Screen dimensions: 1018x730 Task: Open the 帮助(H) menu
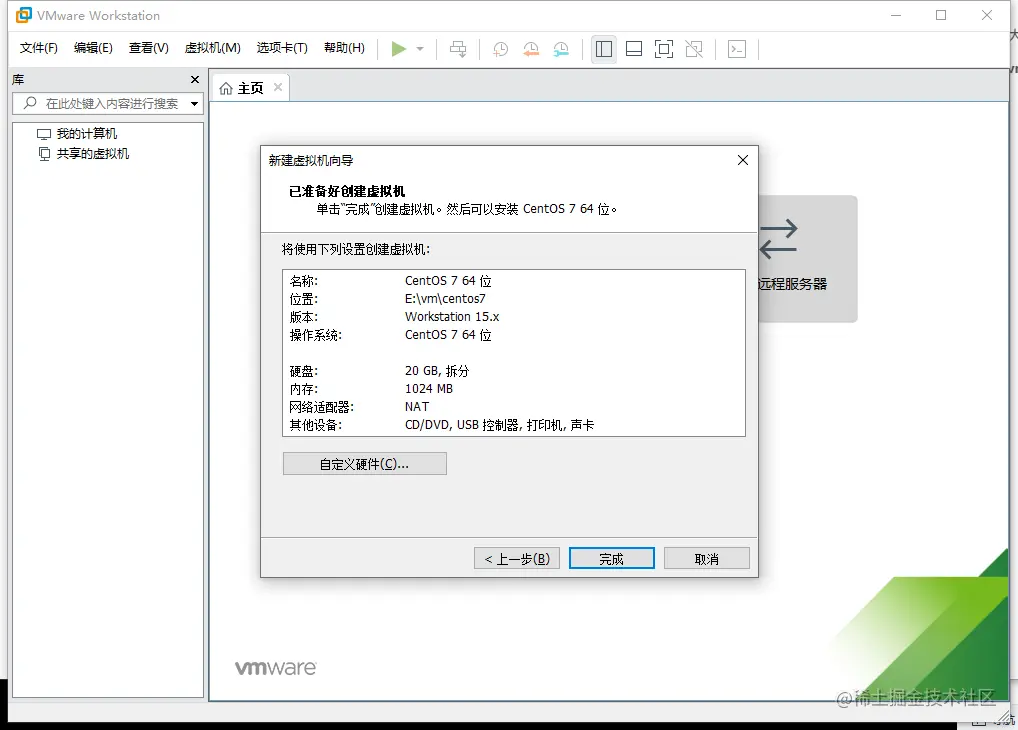click(x=344, y=48)
